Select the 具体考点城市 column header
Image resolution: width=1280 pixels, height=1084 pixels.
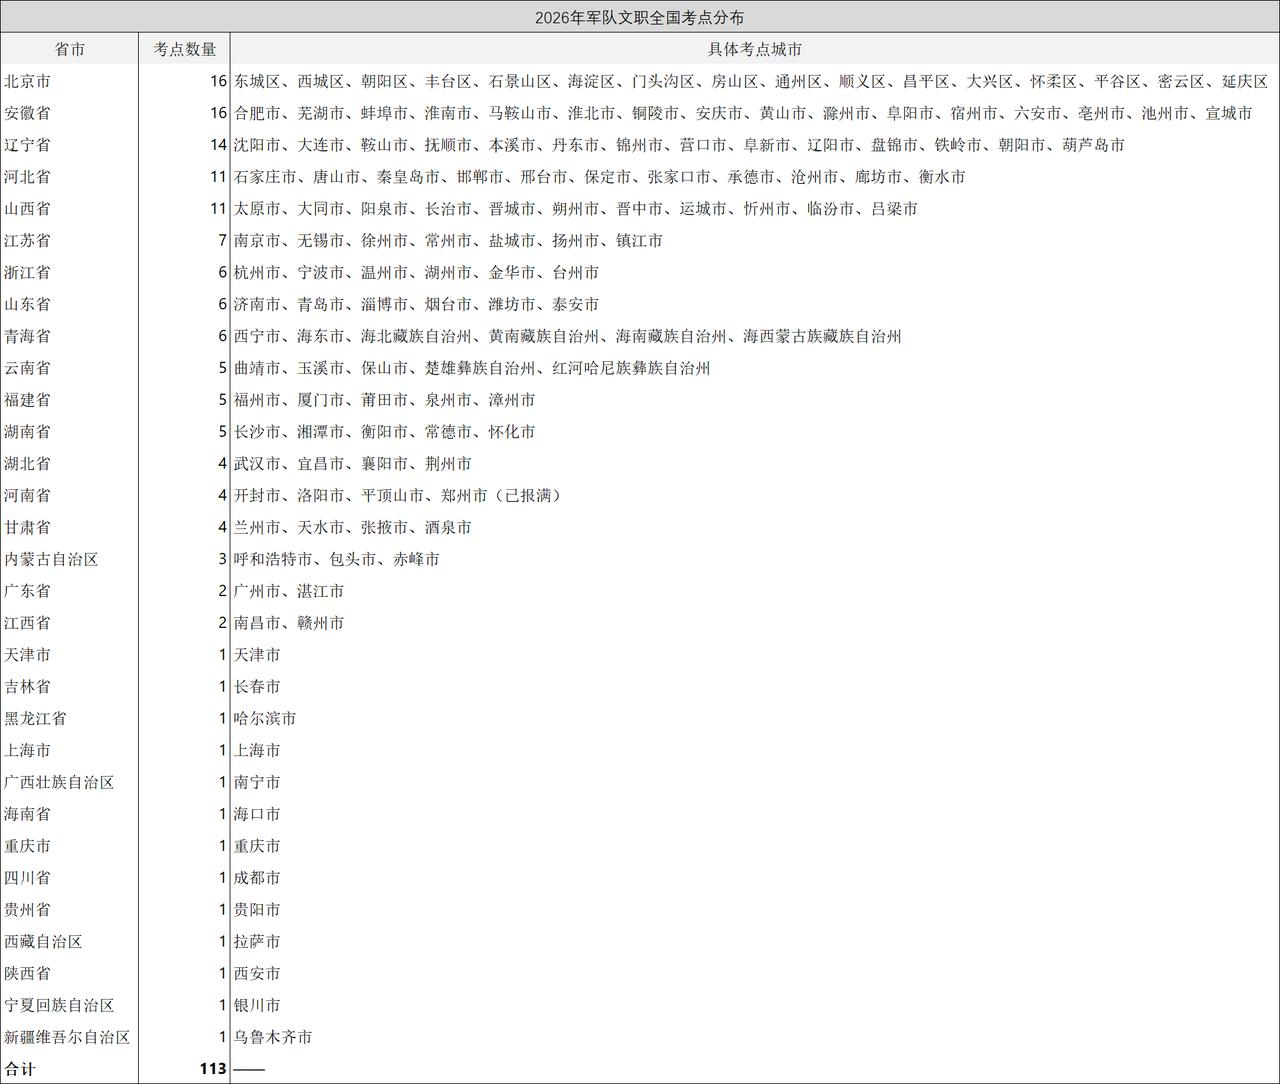(755, 49)
